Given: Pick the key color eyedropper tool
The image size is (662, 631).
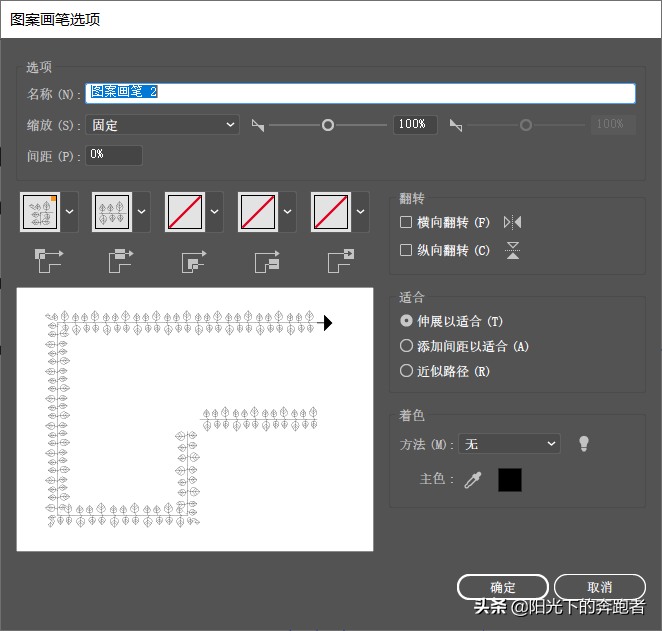Looking at the screenshot, I should pos(473,480).
